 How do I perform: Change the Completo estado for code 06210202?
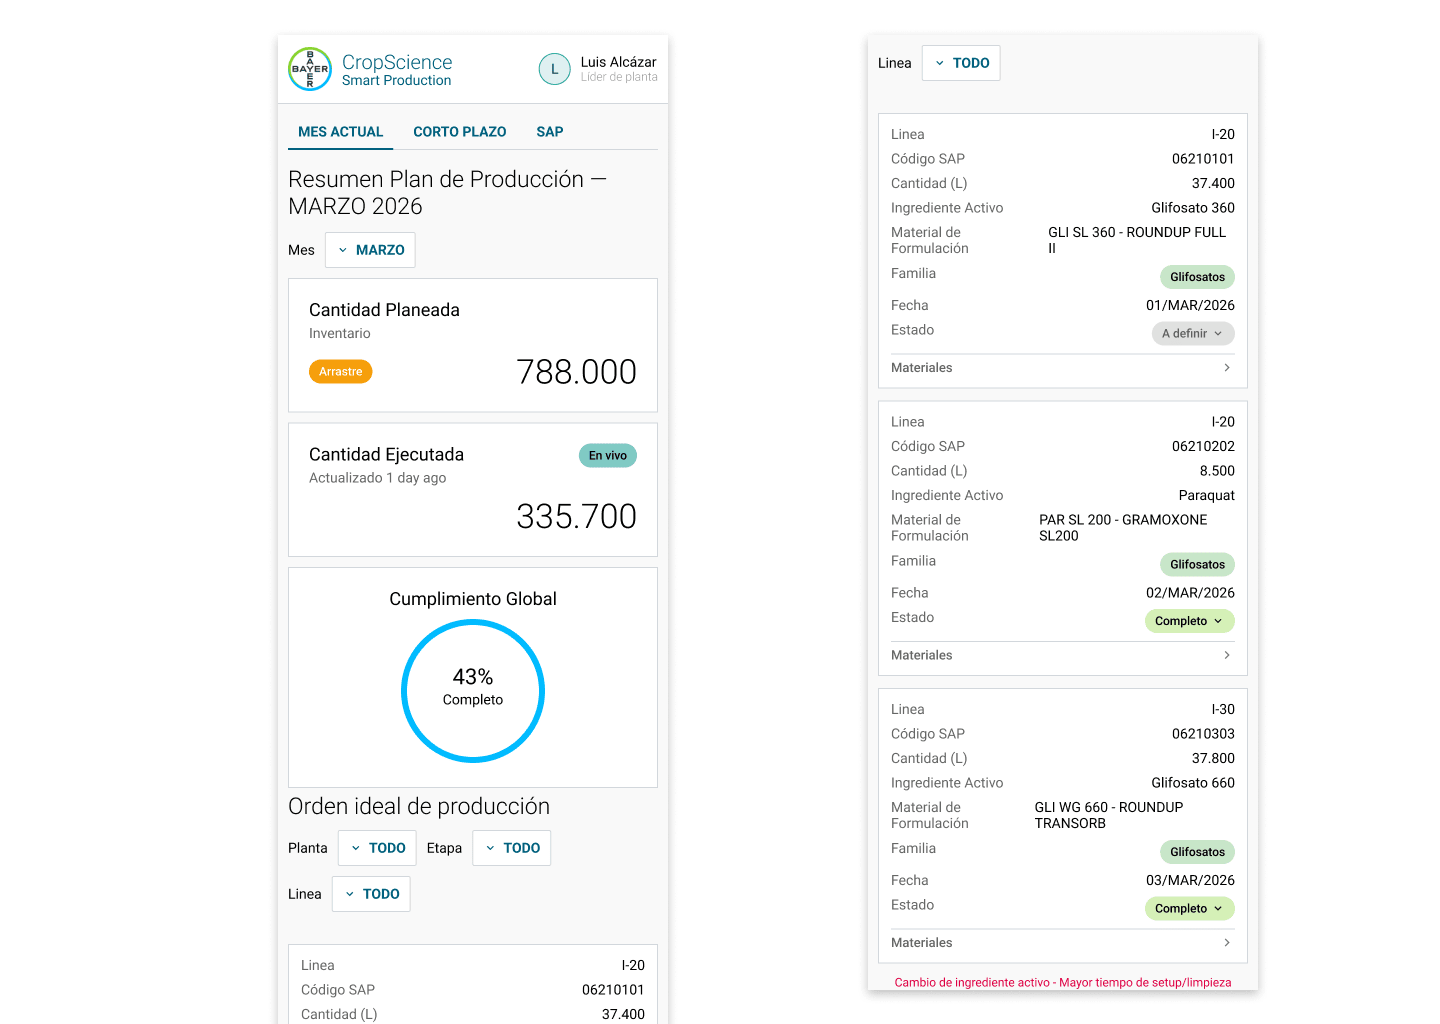pyautogui.click(x=1190, y=621)
